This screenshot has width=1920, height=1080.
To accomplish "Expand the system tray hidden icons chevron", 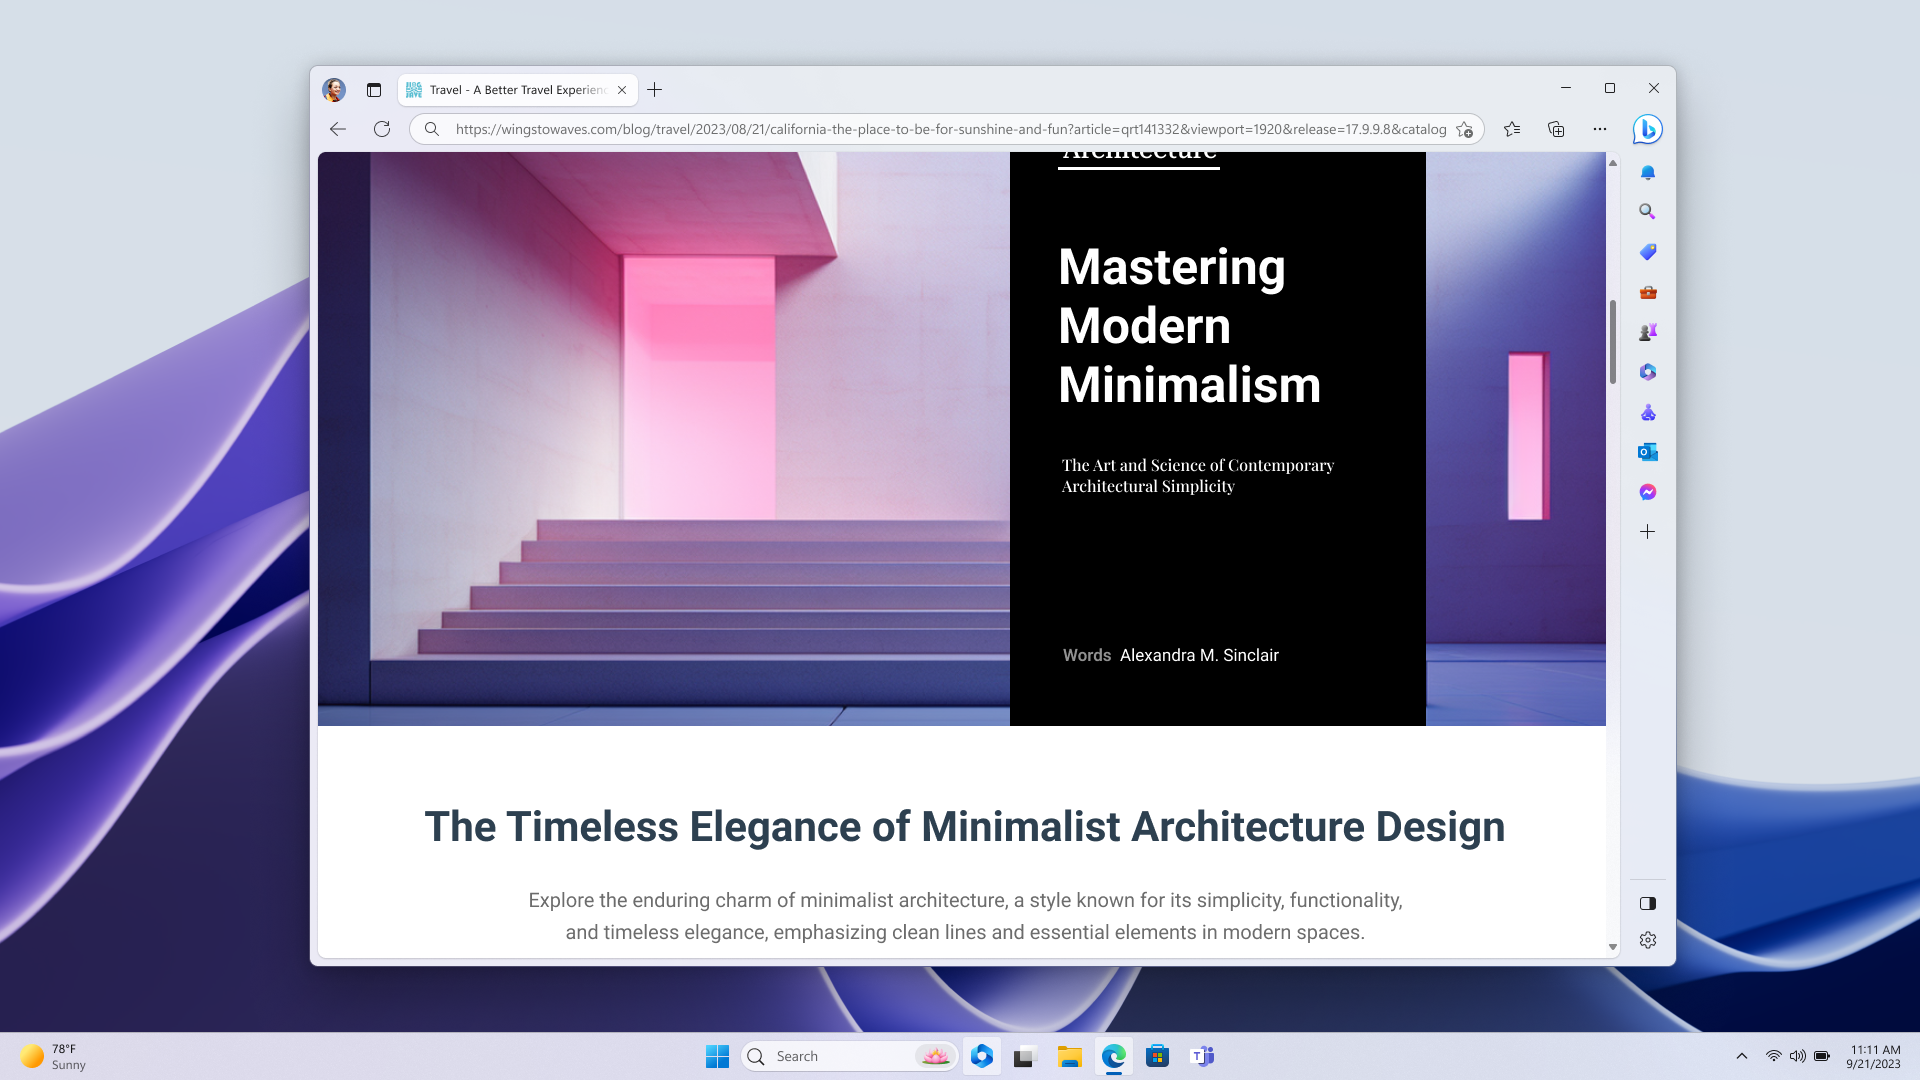I will [x=1741, y=1056].
